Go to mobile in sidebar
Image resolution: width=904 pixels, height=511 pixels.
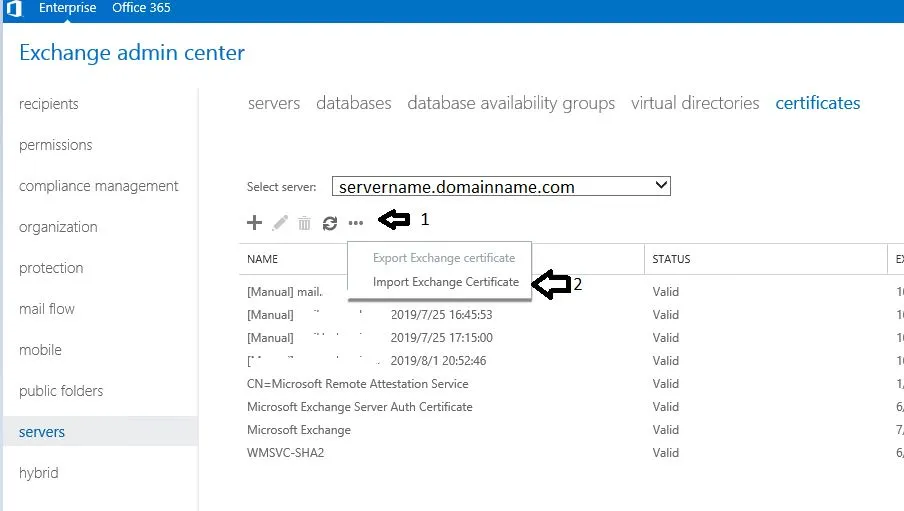click(40, 350)
